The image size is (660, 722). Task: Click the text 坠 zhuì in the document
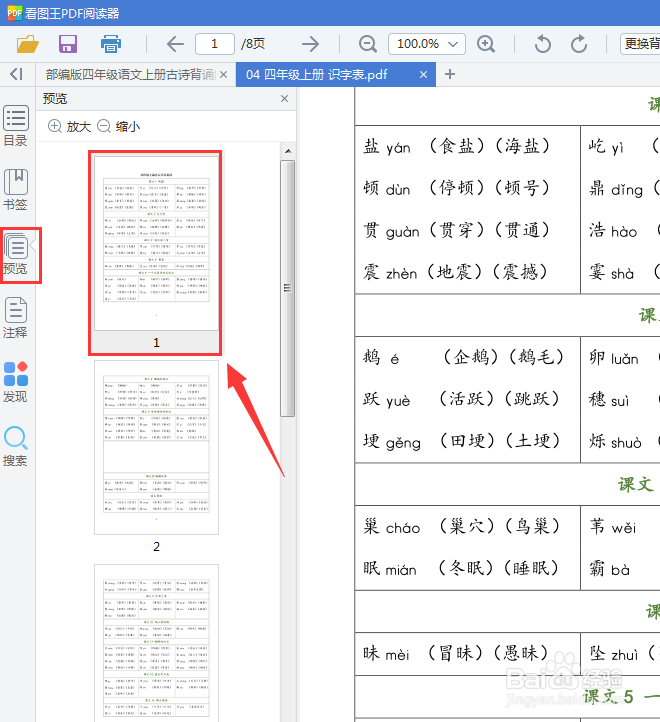click(x=614, y=654)
